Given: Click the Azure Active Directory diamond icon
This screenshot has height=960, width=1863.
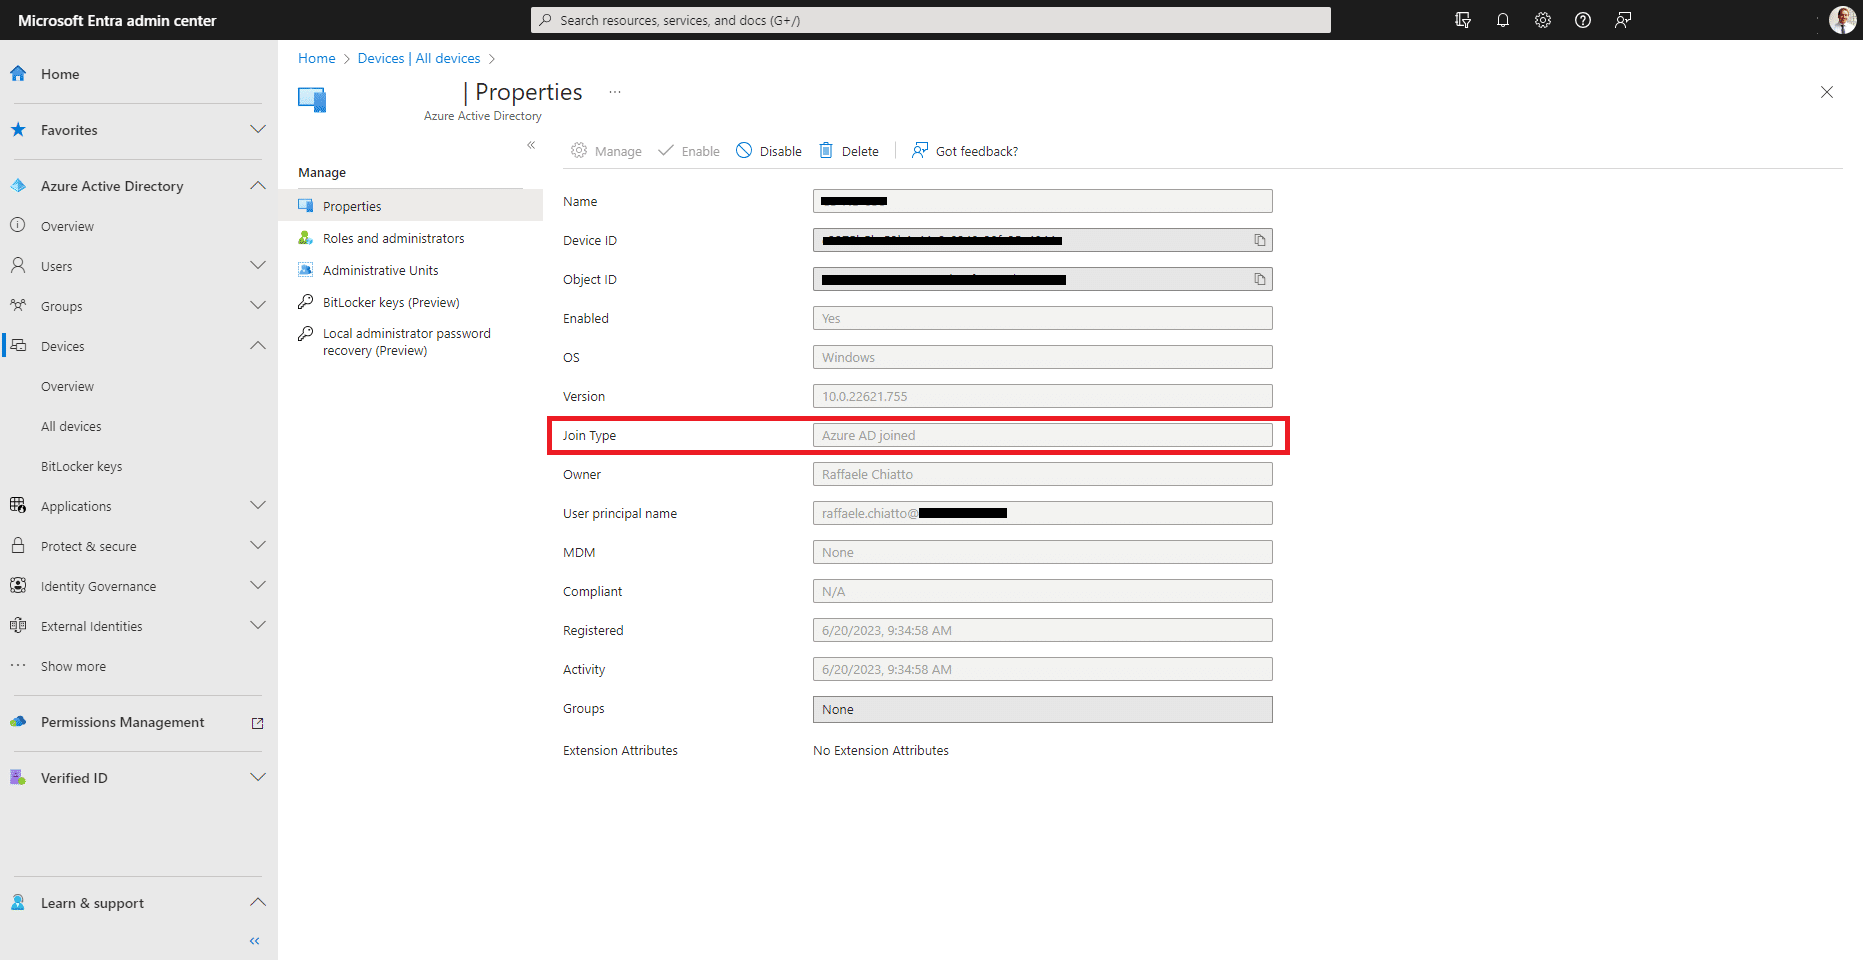Looking at the screenshot, I should tap(18, 185).
